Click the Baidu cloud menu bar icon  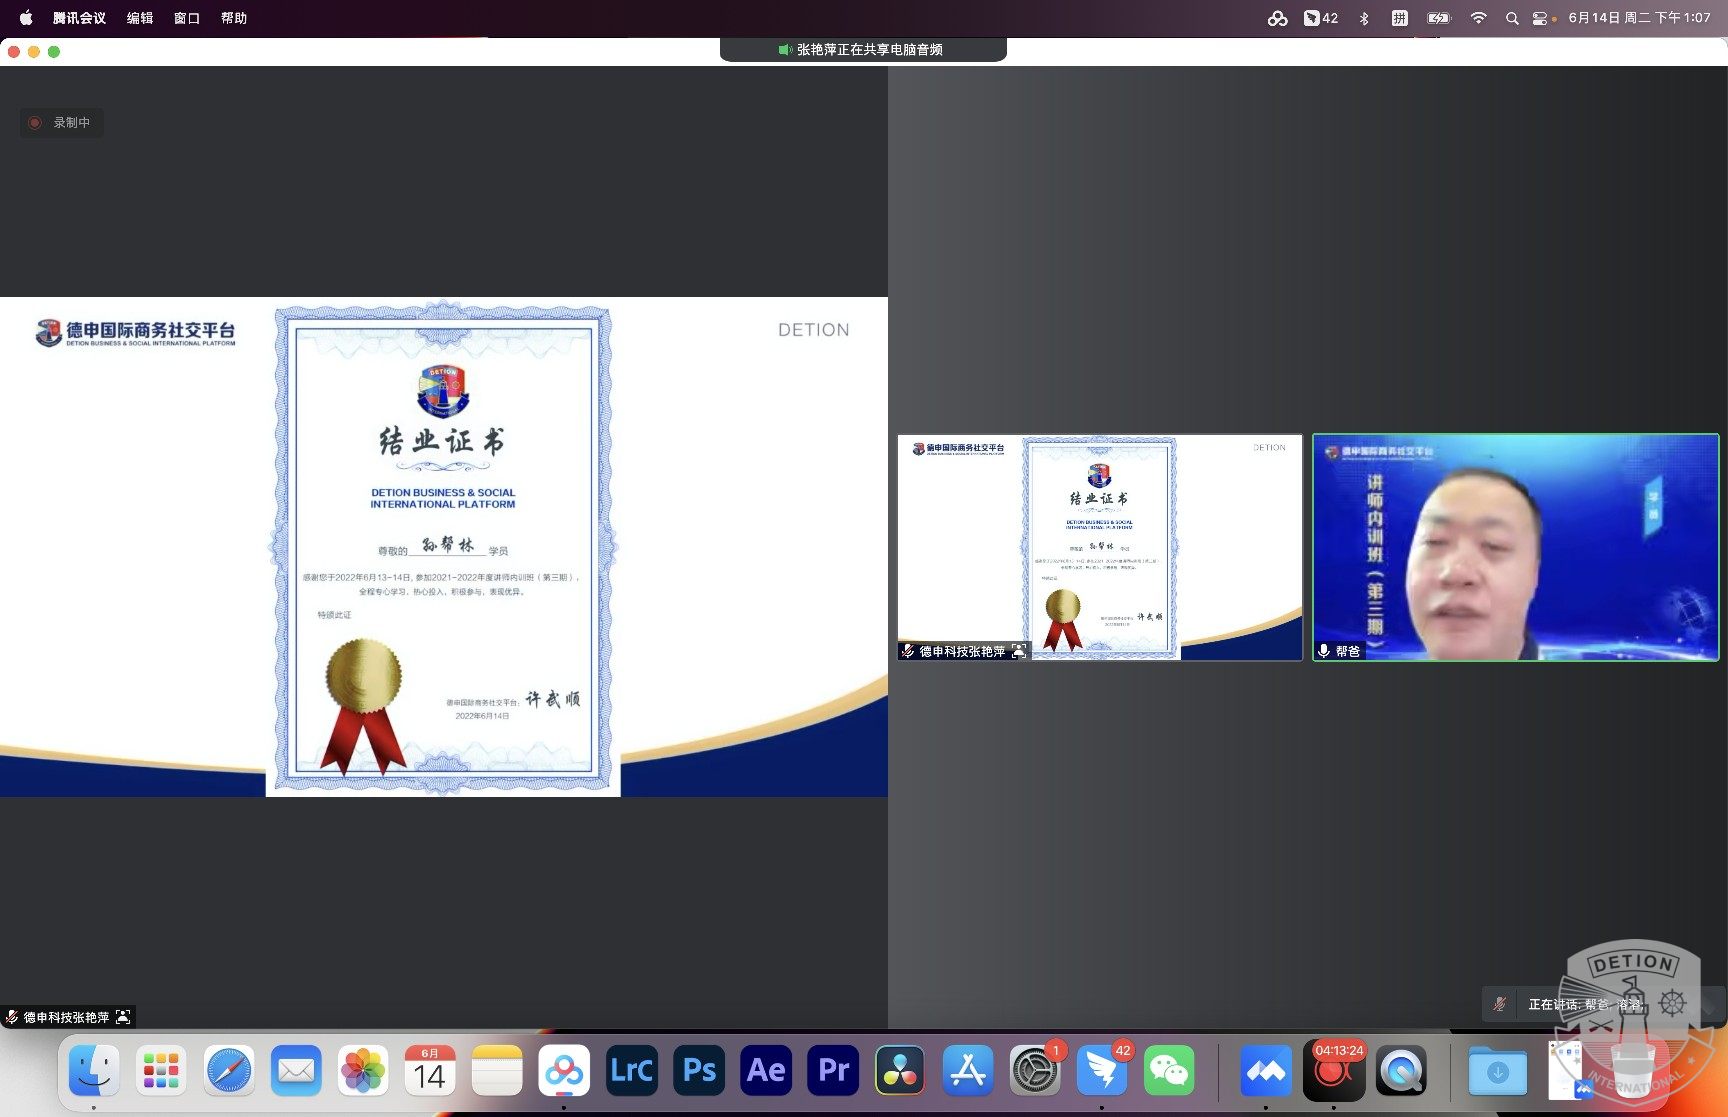tap(1277, 18)
